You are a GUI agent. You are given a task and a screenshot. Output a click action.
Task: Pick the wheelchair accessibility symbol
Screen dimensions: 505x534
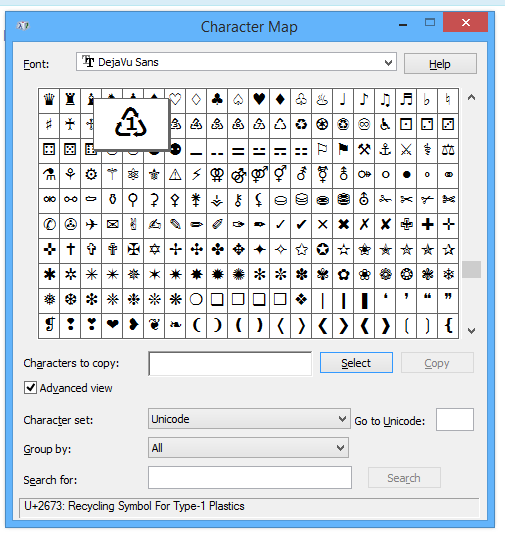[385, 125]
